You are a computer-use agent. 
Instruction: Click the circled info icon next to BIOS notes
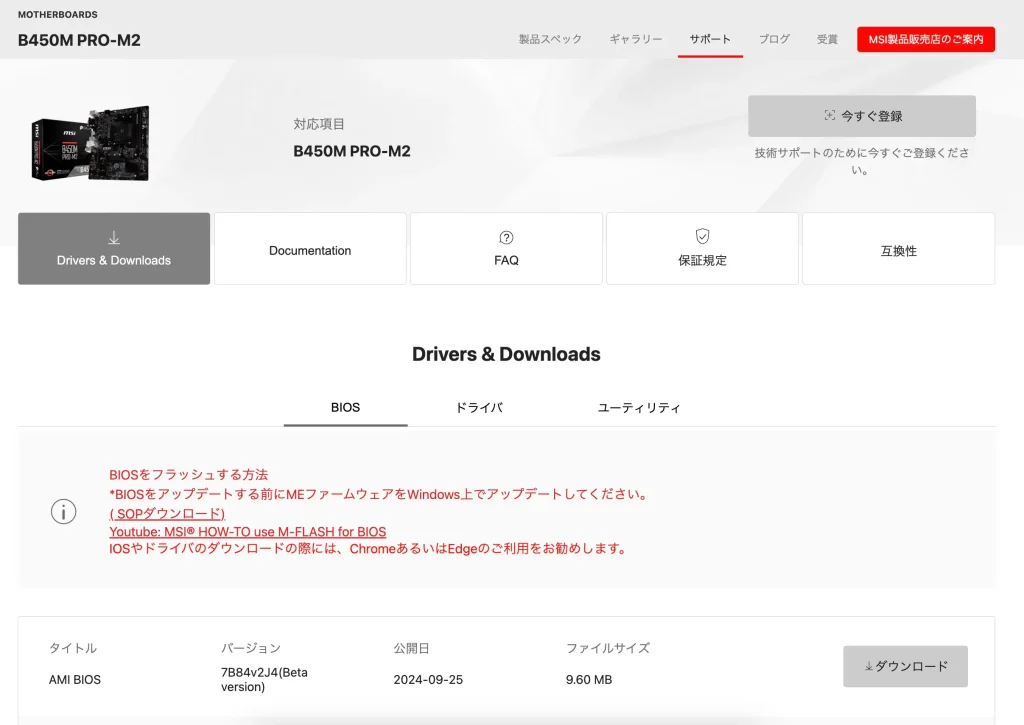[x=63, y=511]
